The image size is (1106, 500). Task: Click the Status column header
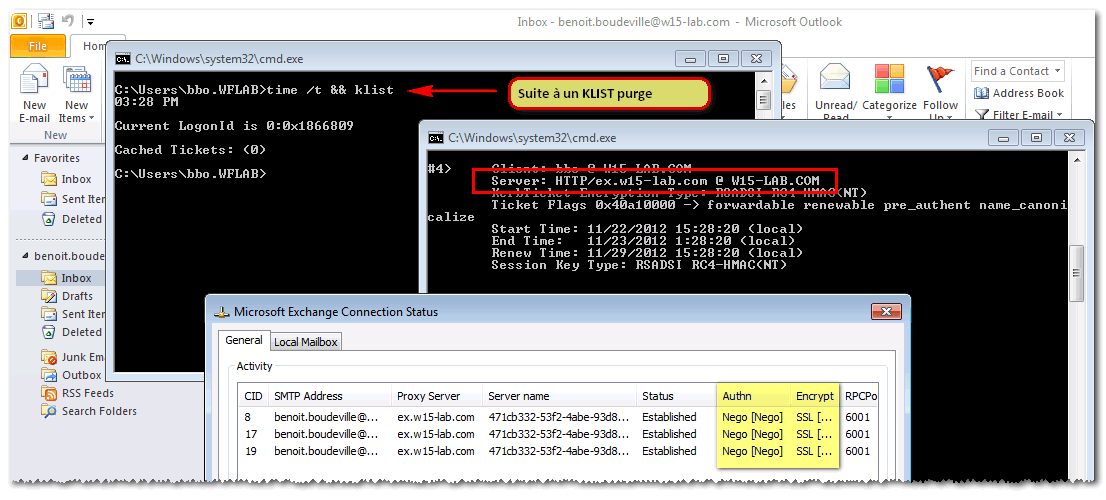click(676, 396)
